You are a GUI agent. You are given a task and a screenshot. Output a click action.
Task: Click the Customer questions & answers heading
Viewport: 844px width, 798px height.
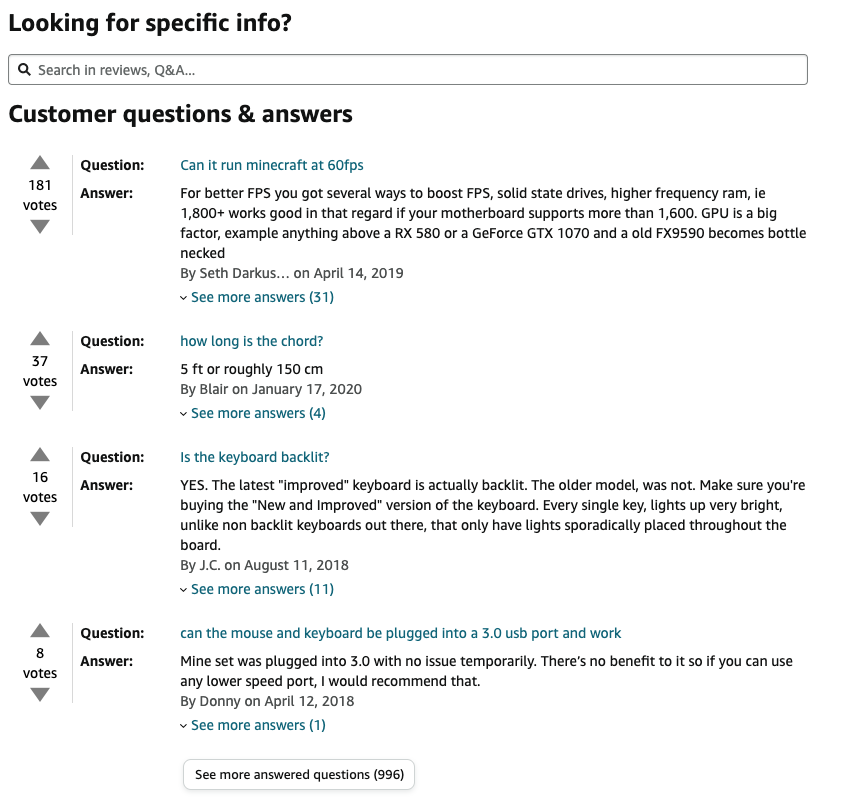pyautogui.click(x=180, y=114)
